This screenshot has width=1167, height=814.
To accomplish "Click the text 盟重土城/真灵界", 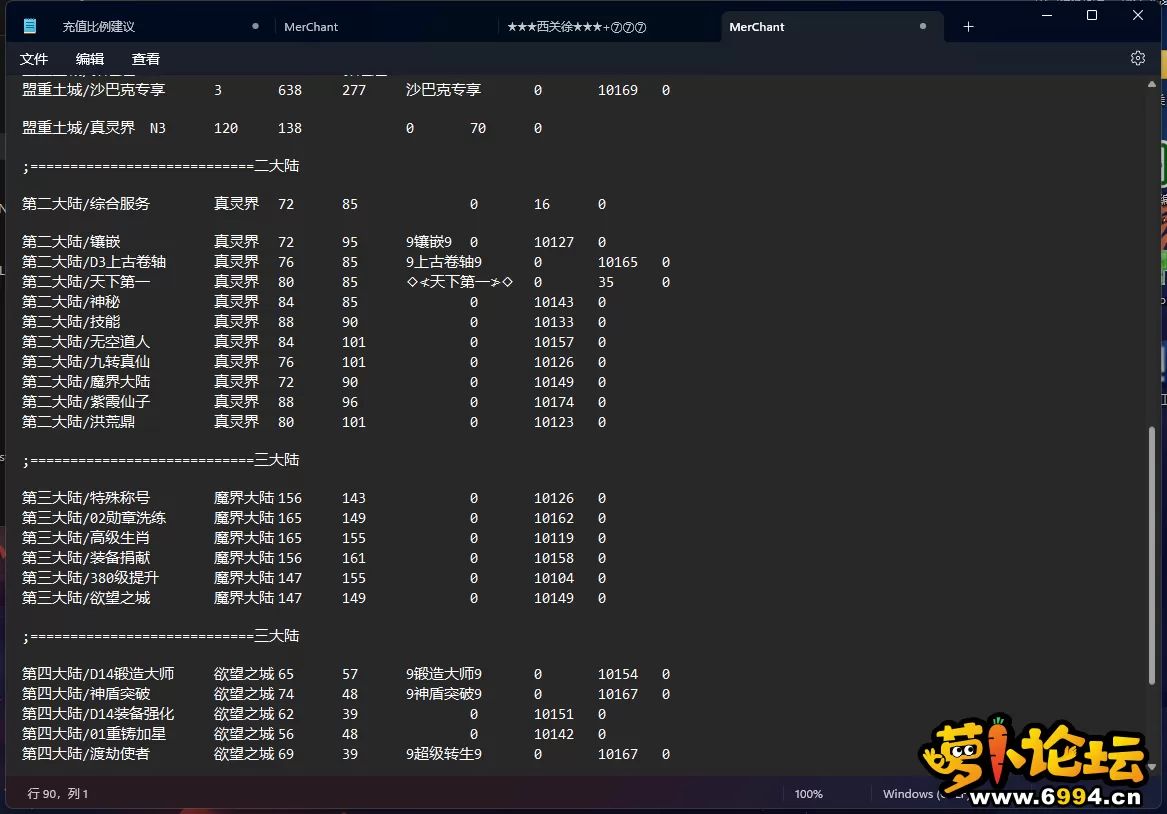I will click(78, 128).
